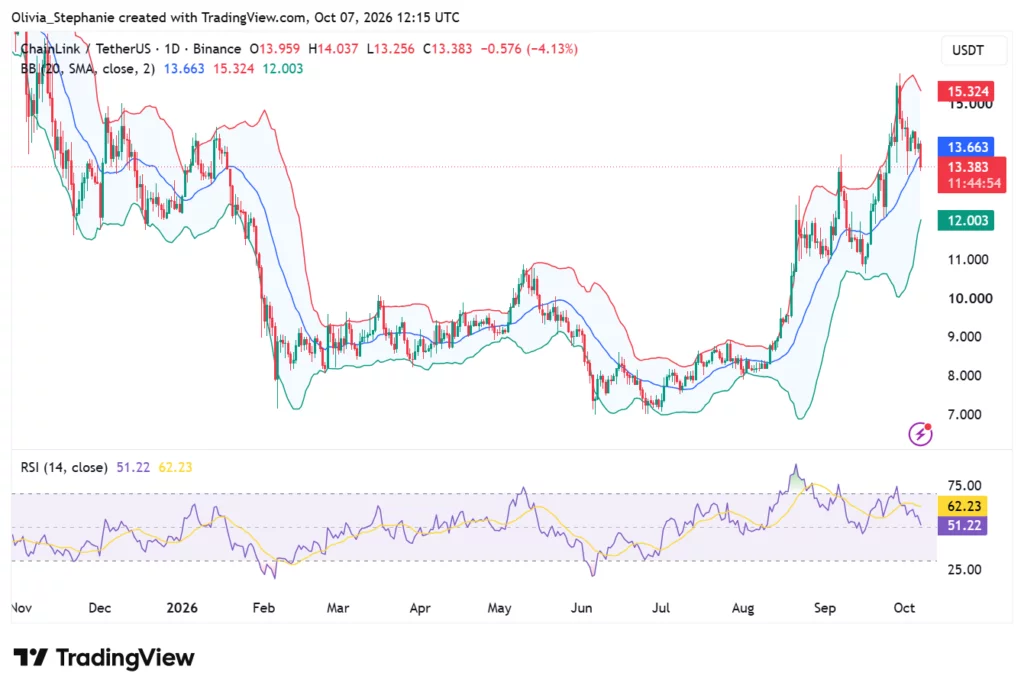The image size is (1024, 692).
Task: Click the L13.256 low value in header
Action: (x=391, y=49)
